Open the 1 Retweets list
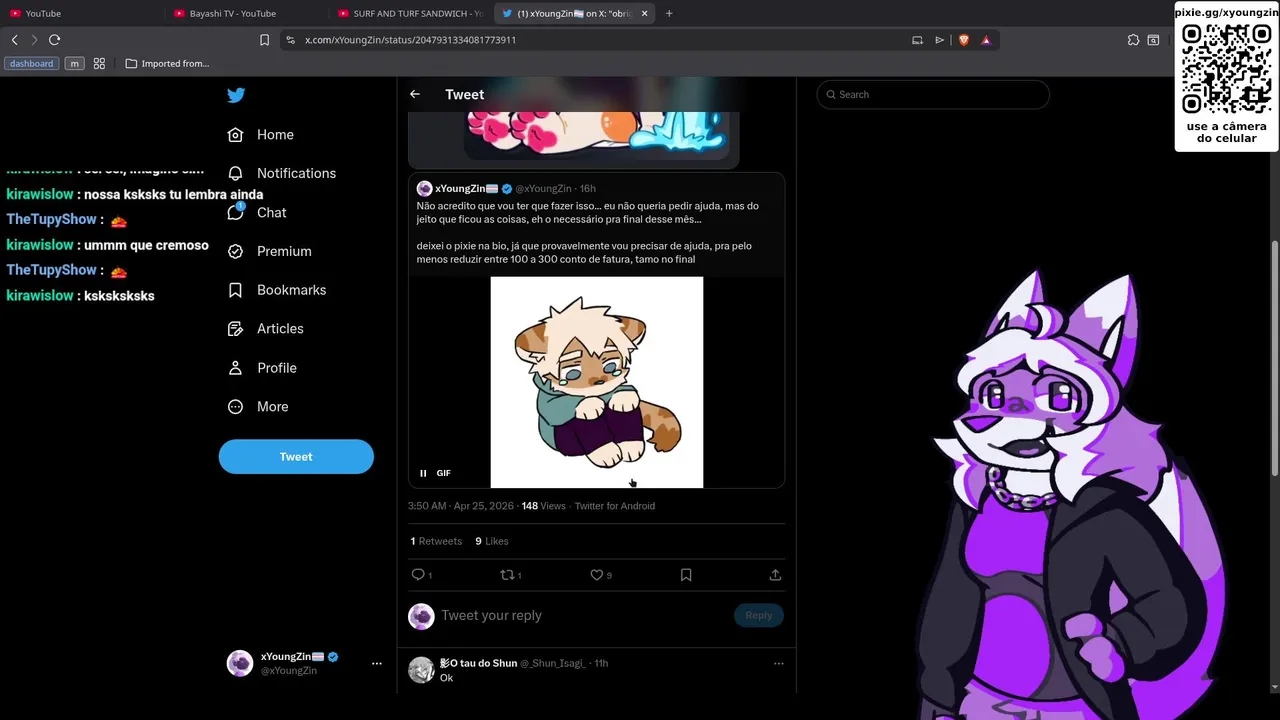Screen dimensions: 1280x720 pyautogui.click(x=436, y=541)
